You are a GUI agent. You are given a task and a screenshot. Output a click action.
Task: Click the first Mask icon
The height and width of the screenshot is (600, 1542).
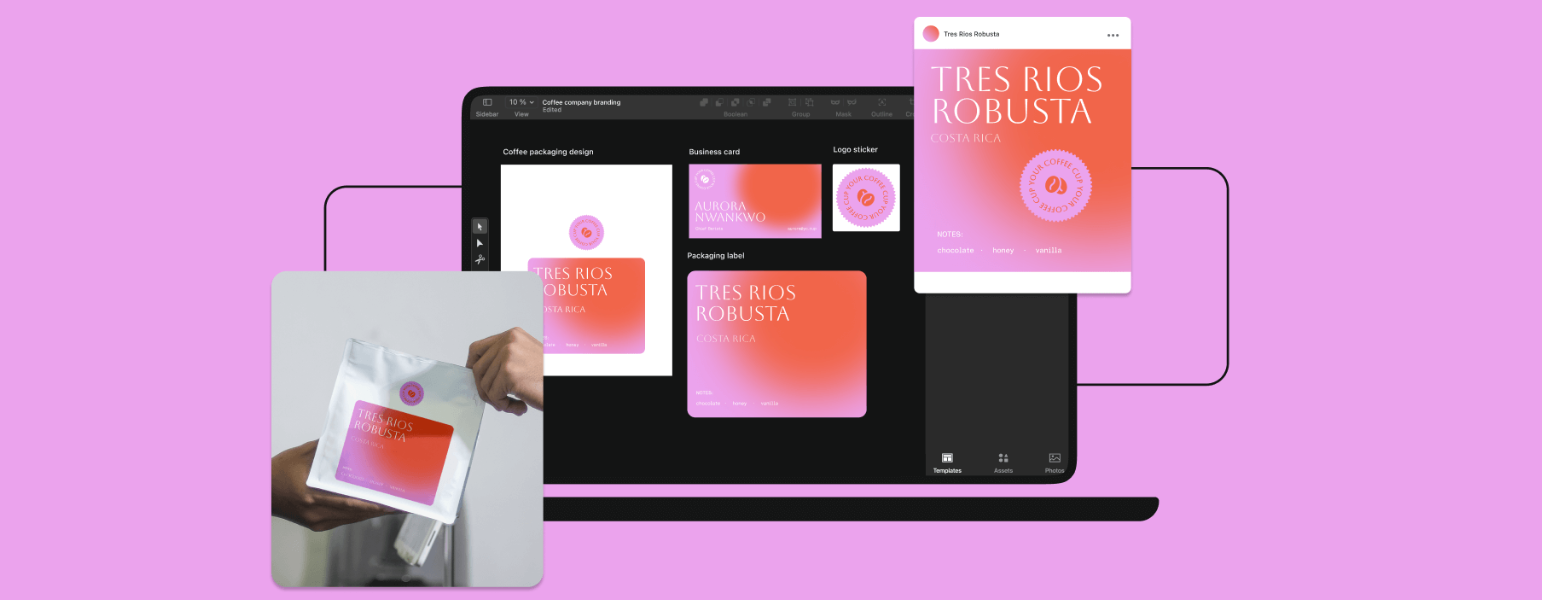(x=836, y=102)
